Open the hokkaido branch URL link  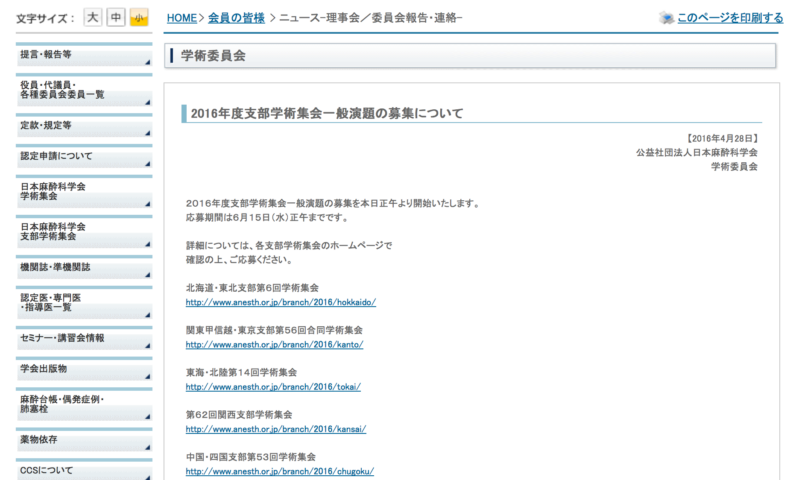pyautogui.click(x=281, y=302)
